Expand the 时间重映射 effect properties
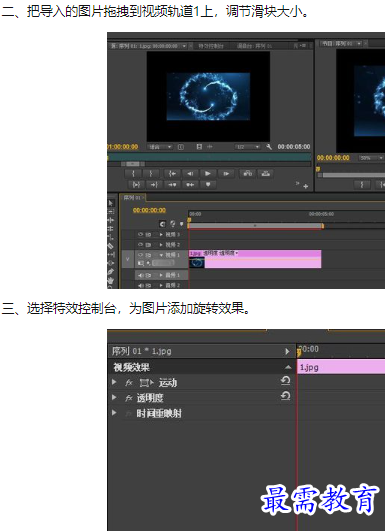Screen dimensions: 385x531 pos(114,413)
